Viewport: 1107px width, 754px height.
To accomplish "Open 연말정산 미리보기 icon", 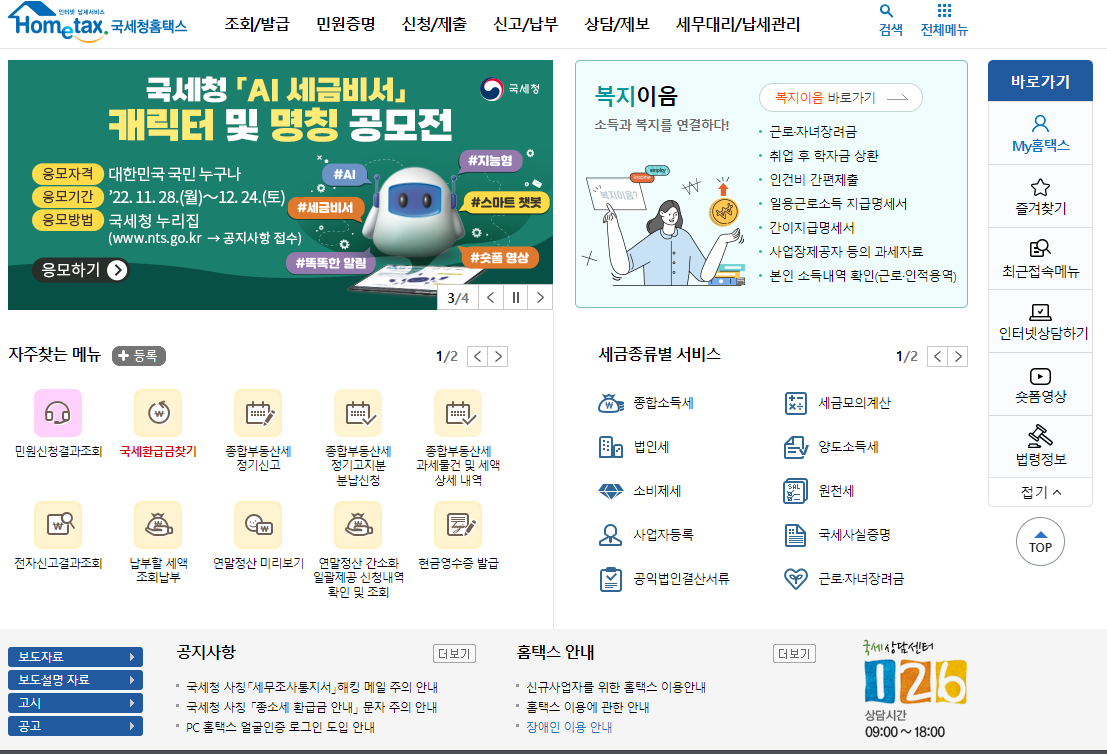I will (x=258, y=525).
